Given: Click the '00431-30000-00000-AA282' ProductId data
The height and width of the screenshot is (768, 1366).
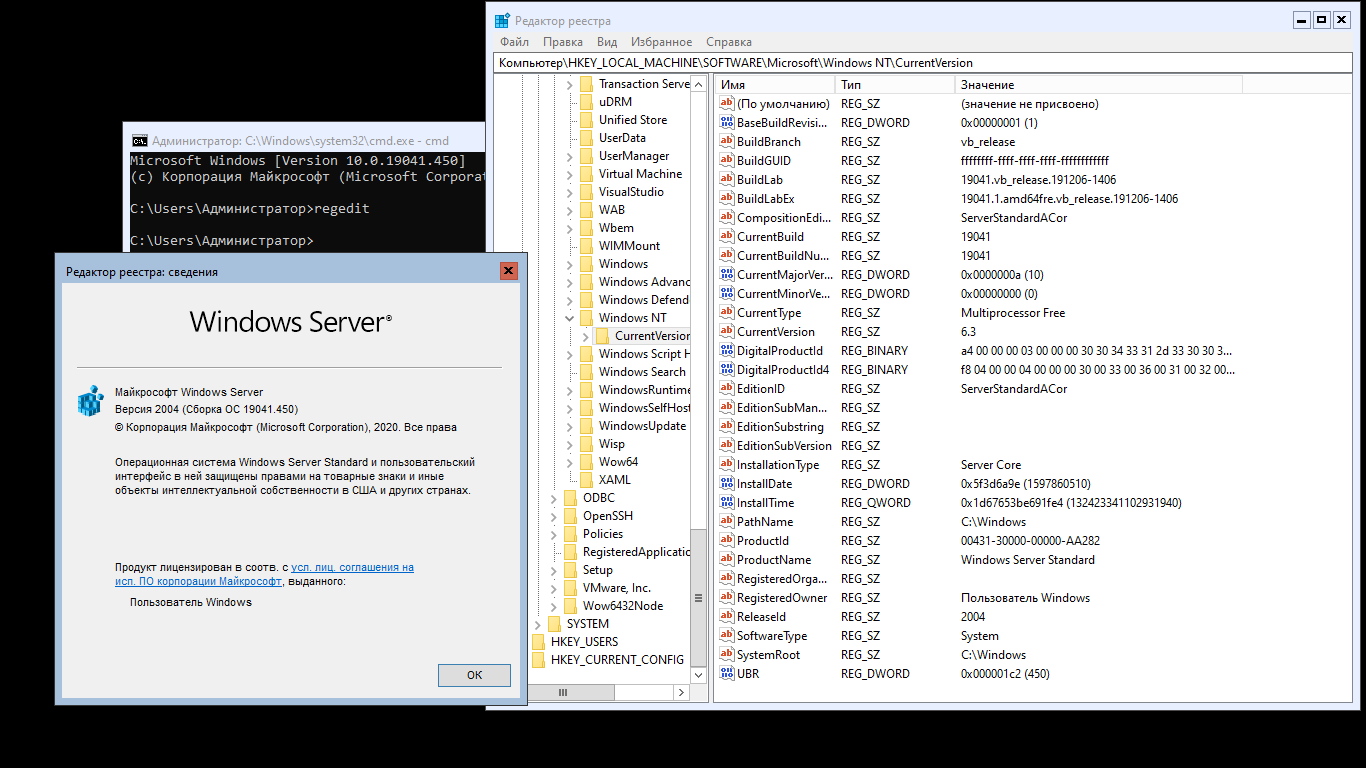Looking at the screenshot, I should [x=1030, y=541].
